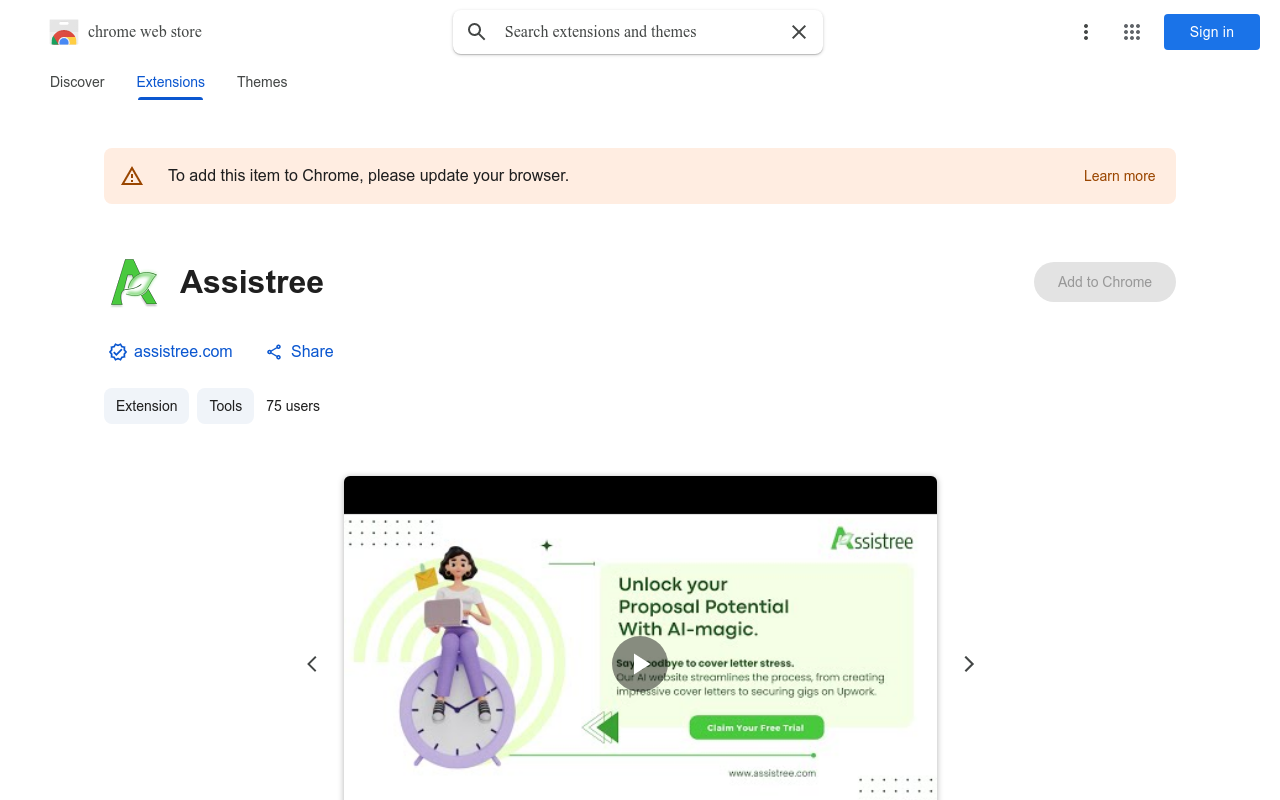Click the warning triangle icon in banner
Image resolution: width=1280 pixels, height=800 pixels.
point(132,176)
